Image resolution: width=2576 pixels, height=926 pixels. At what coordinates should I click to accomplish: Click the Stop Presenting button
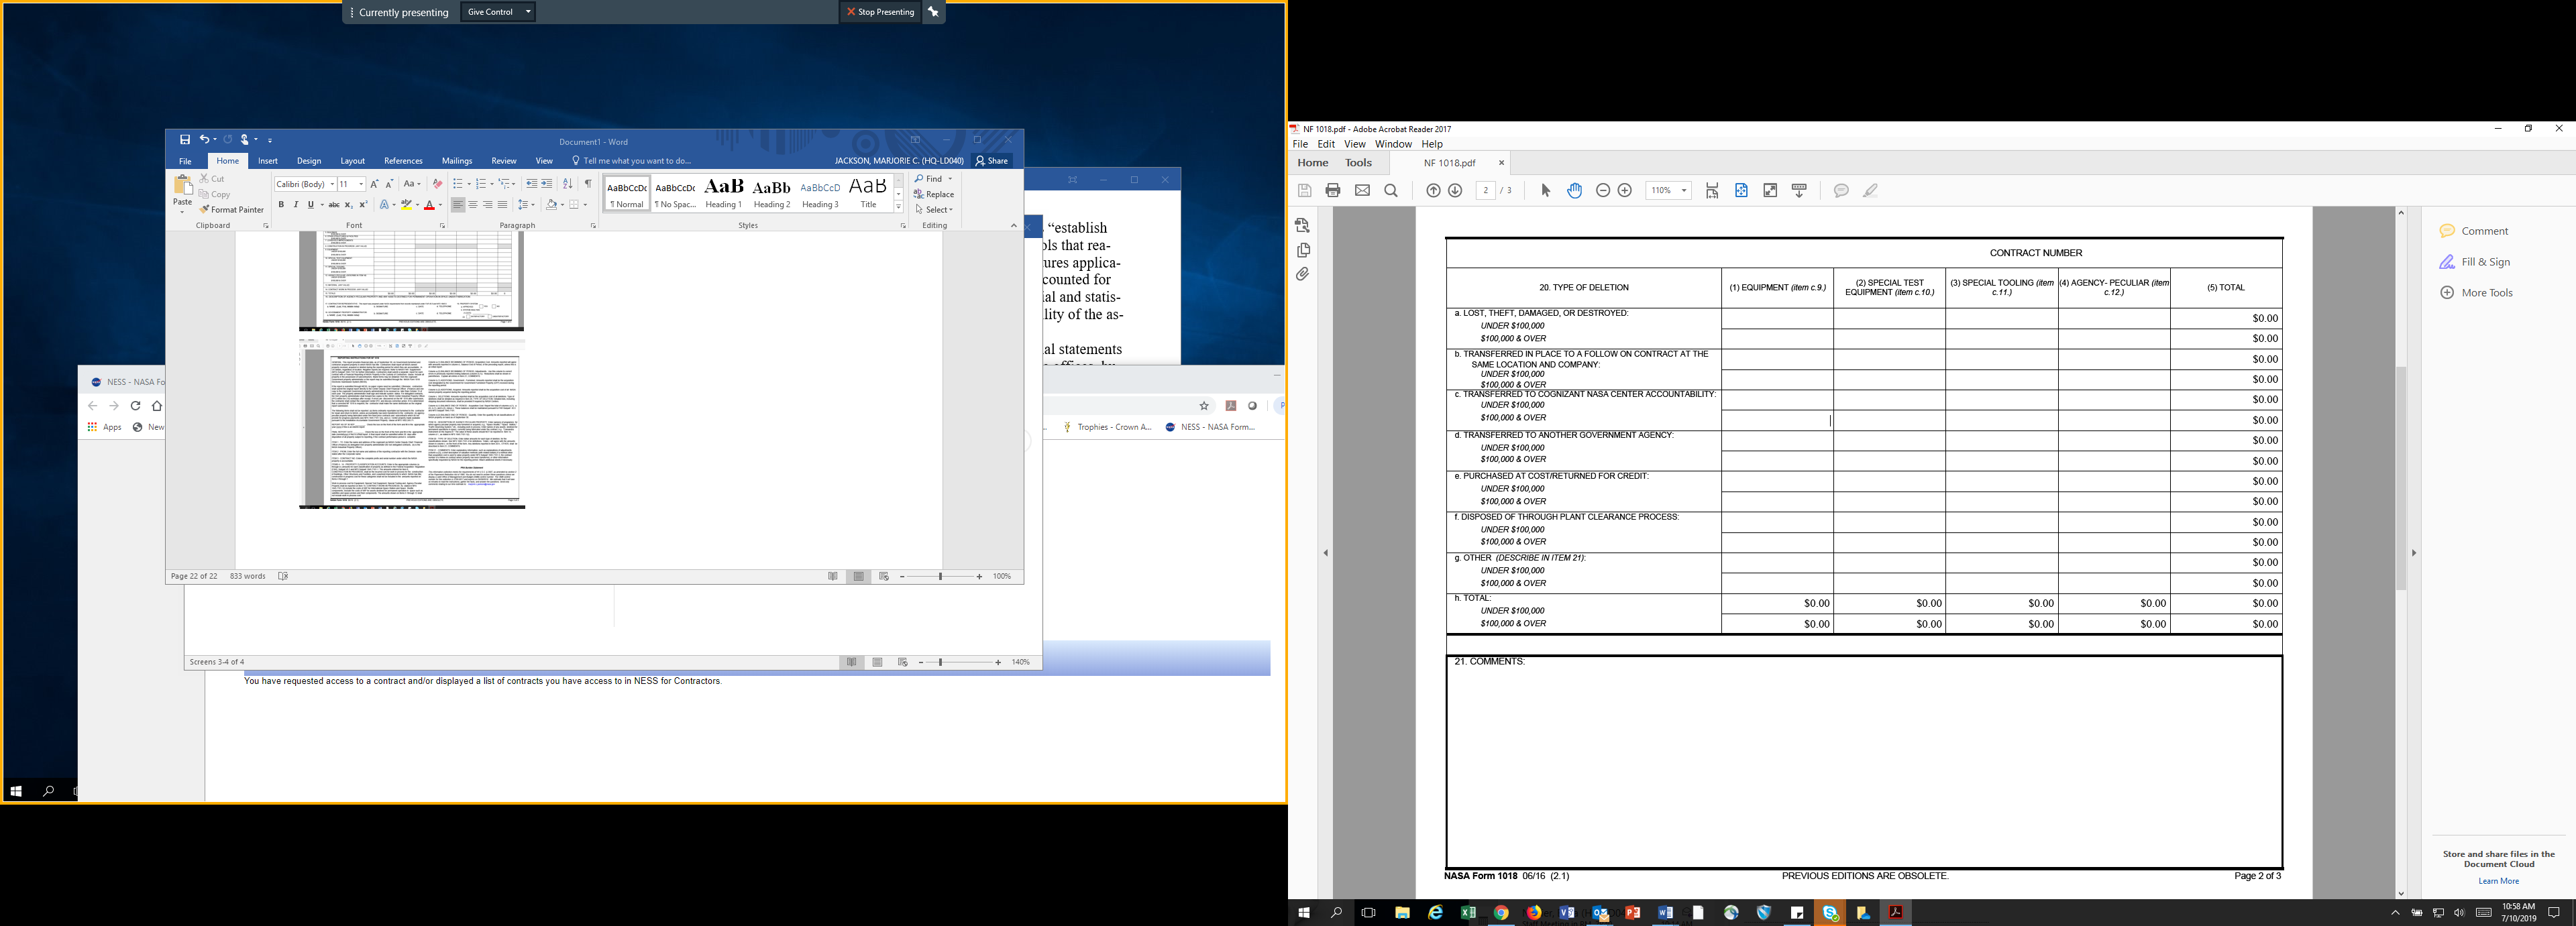coord(880,12)
